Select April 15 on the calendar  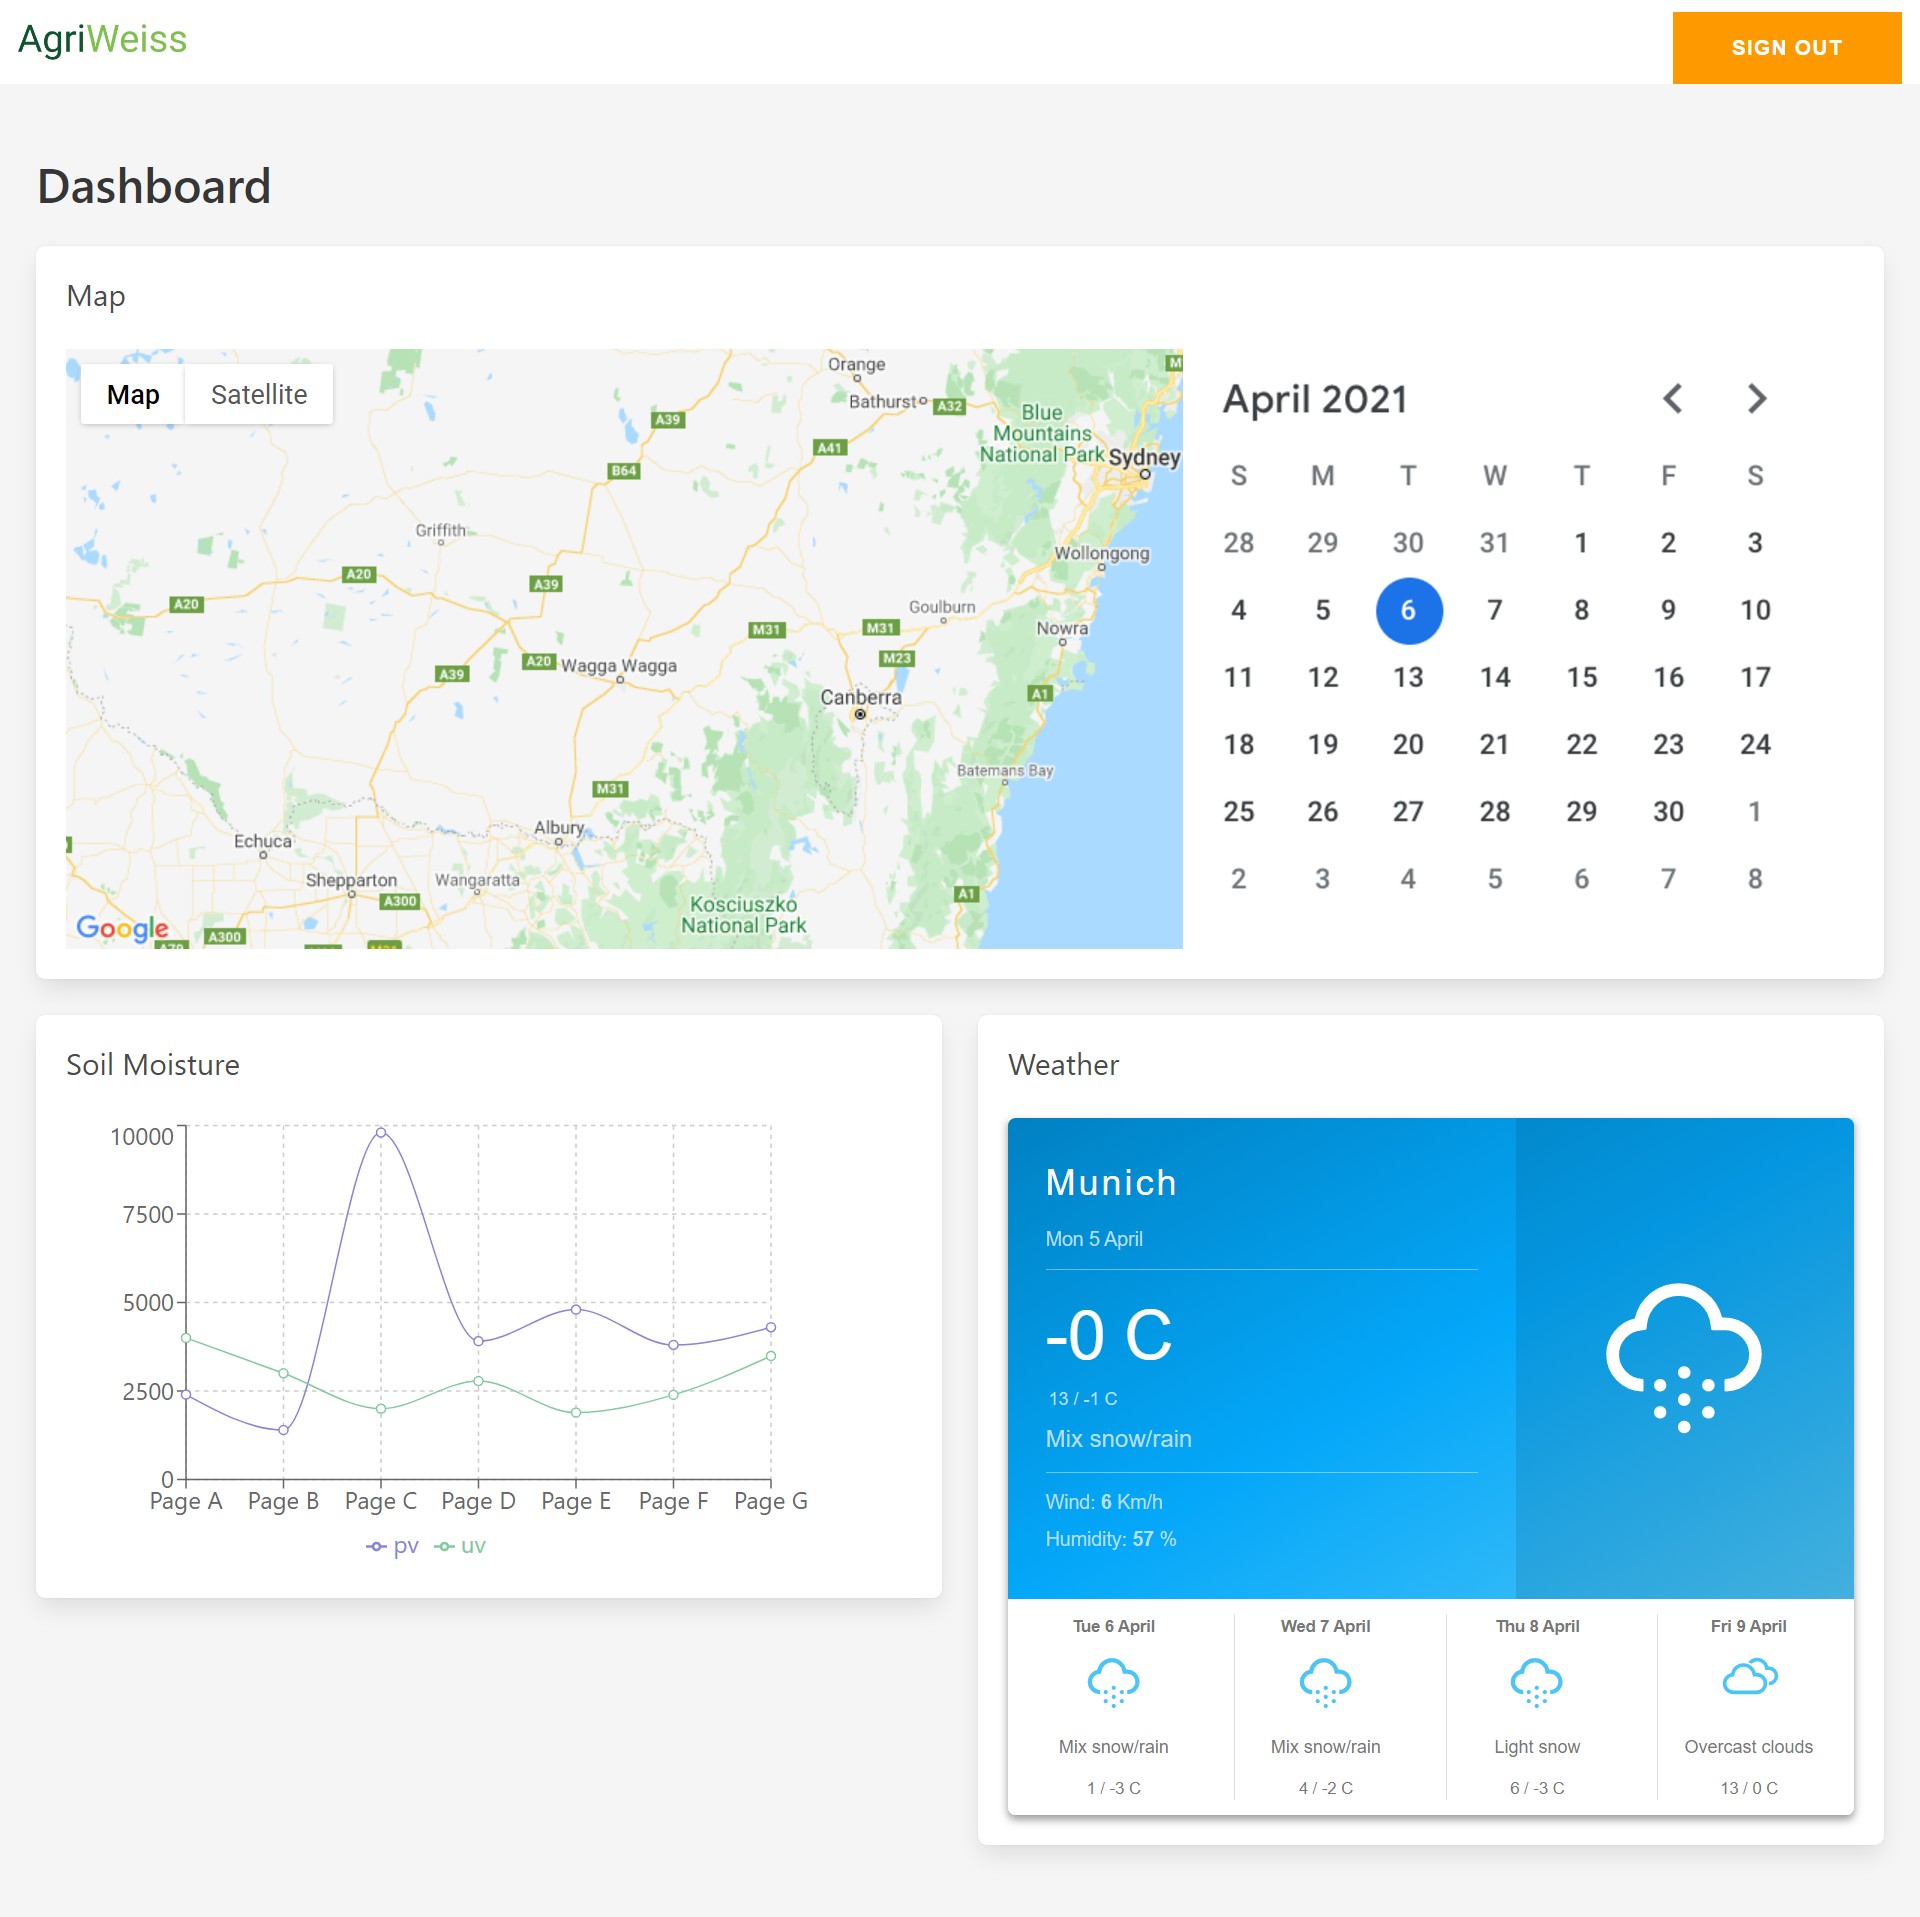pyautogui.click(x=1581, y=677)
